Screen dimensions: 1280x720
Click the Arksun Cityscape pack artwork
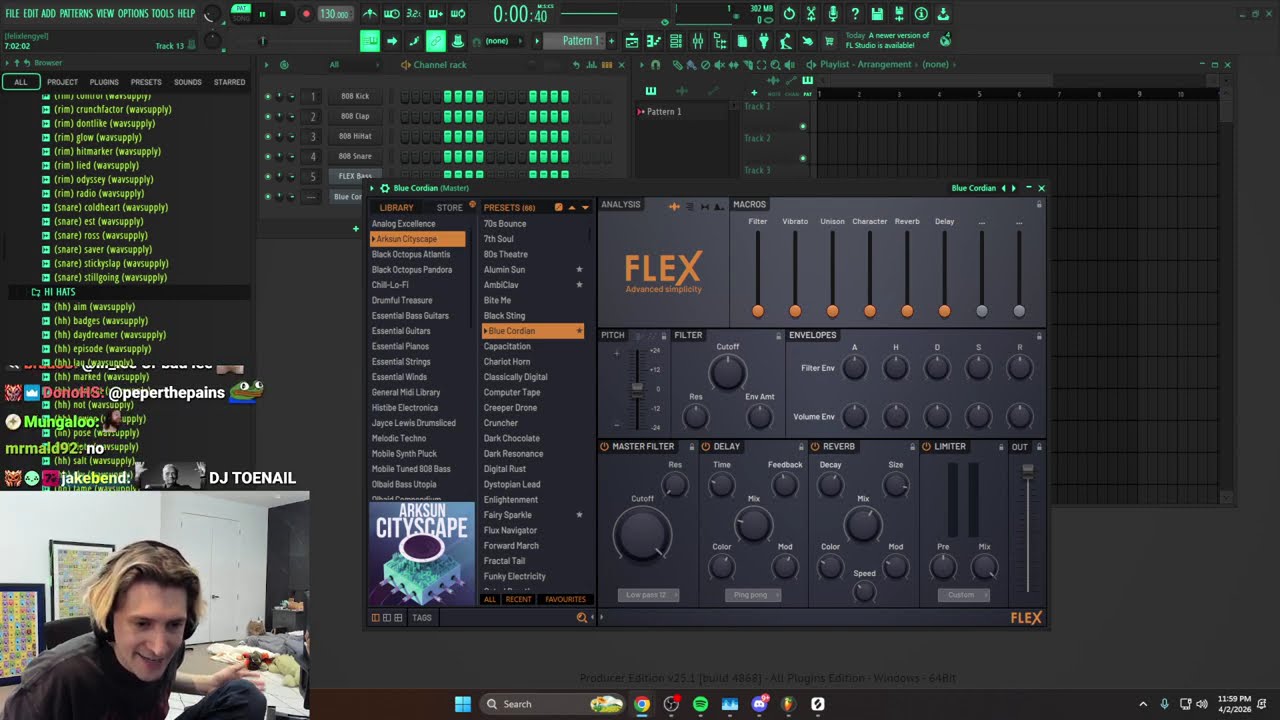[x=422, y=554]
